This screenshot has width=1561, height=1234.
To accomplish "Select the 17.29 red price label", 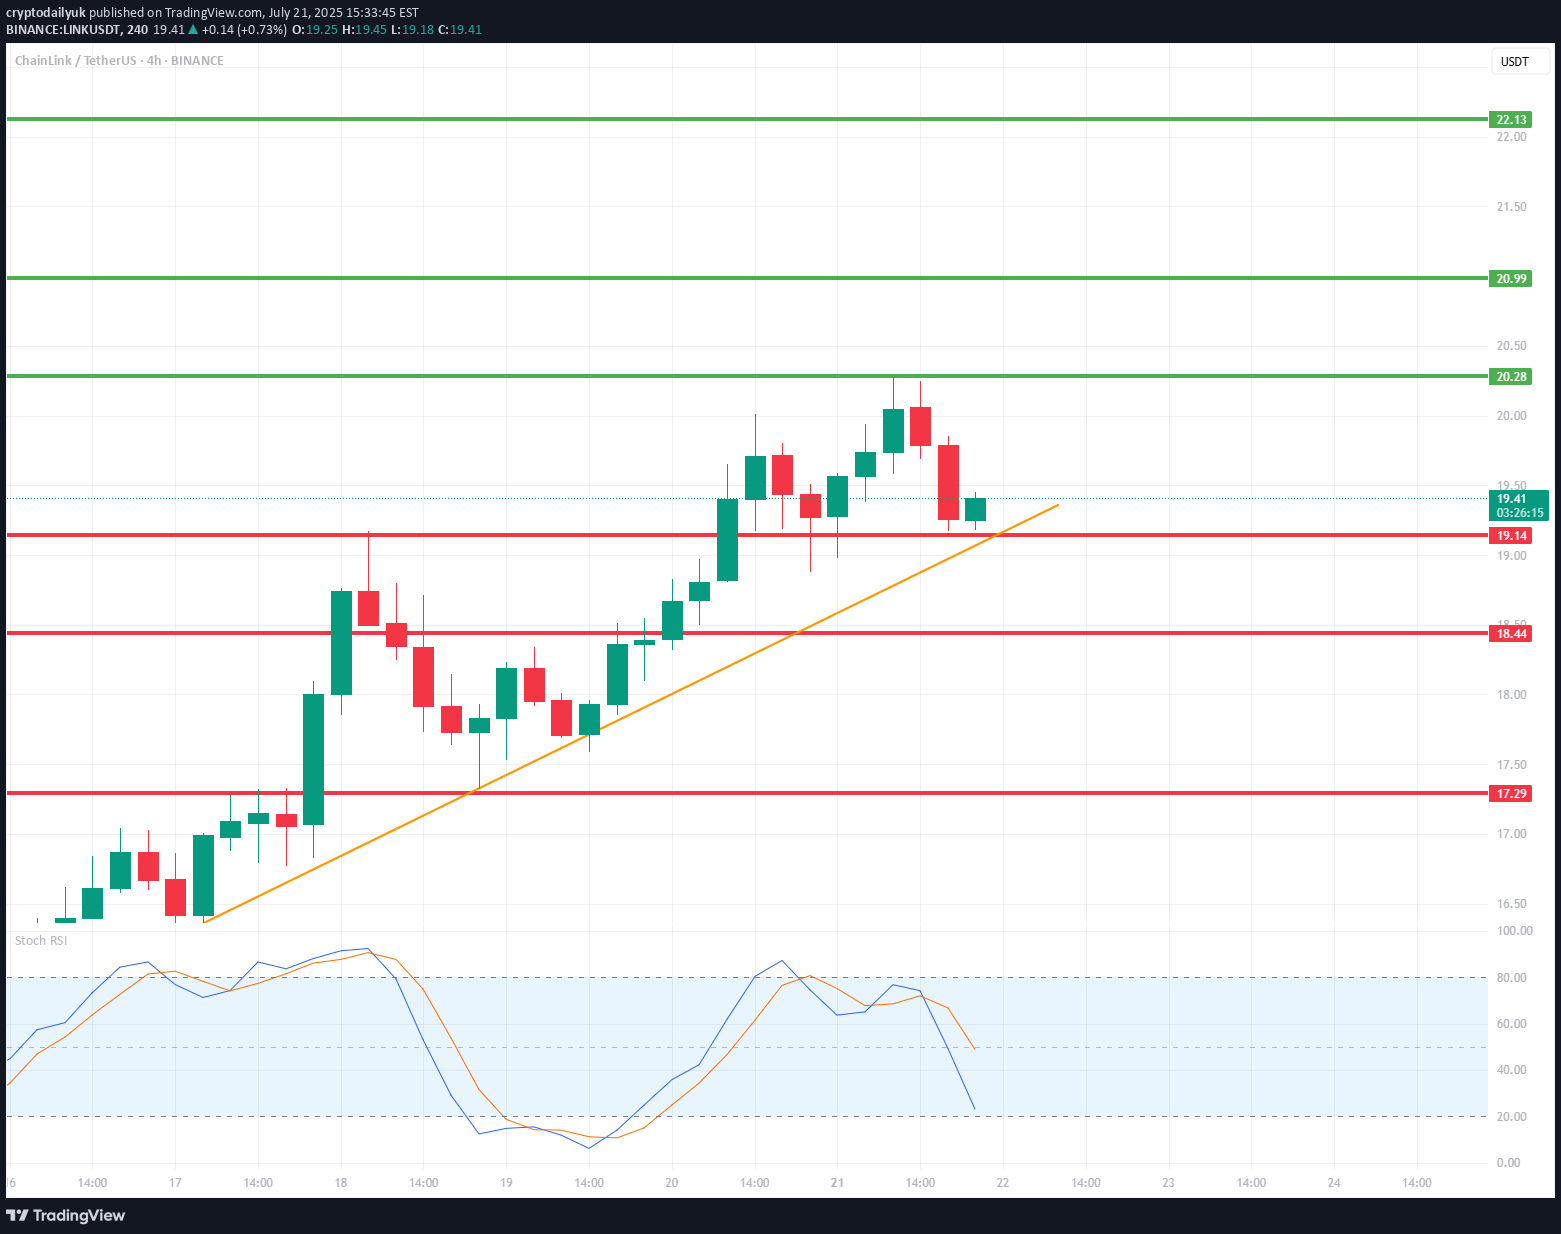I will 1510,794.
